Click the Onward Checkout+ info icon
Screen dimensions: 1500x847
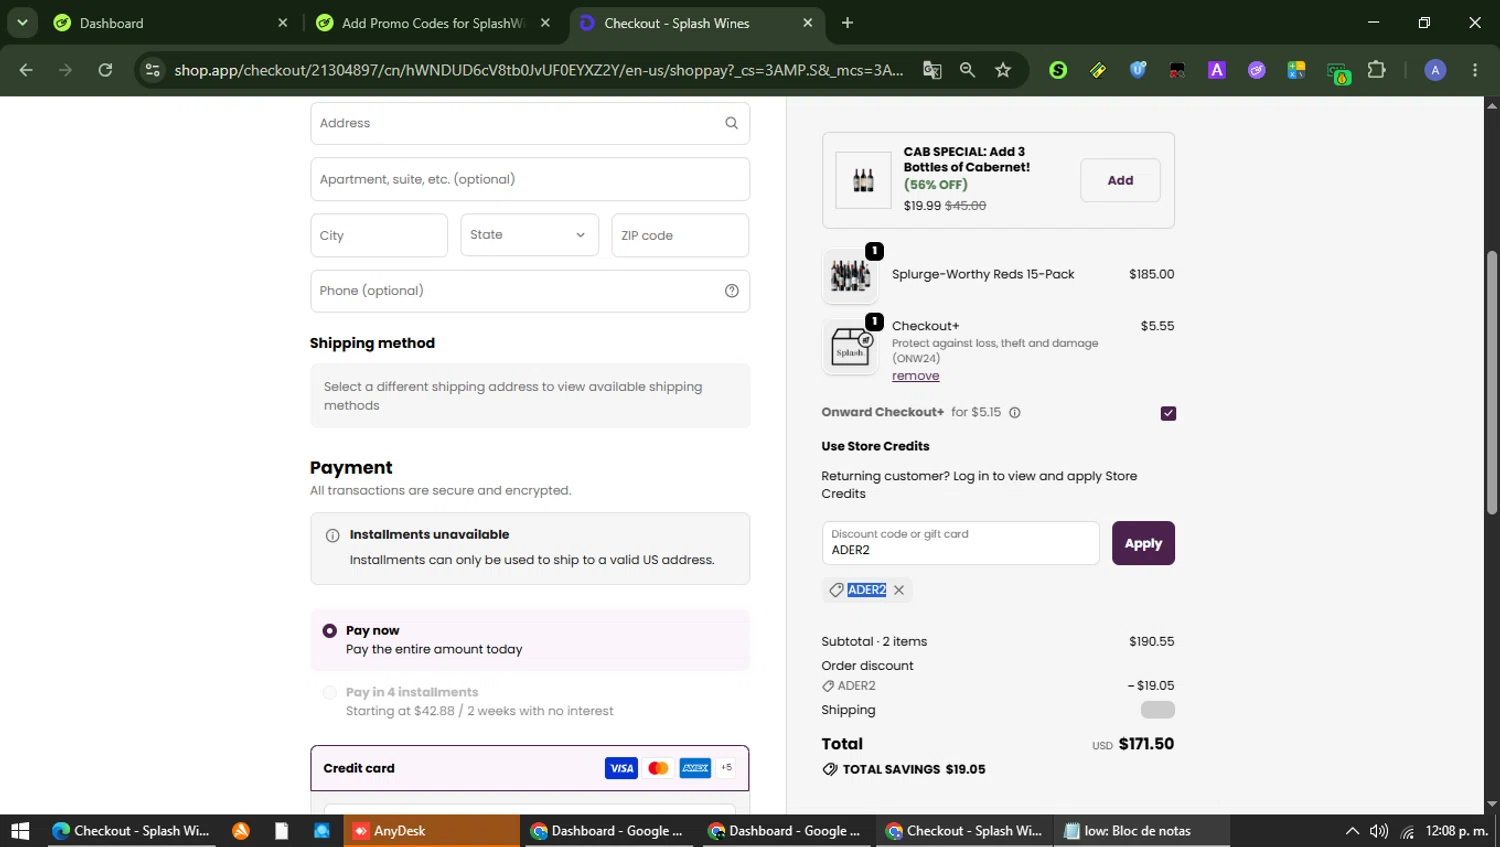1014,412
